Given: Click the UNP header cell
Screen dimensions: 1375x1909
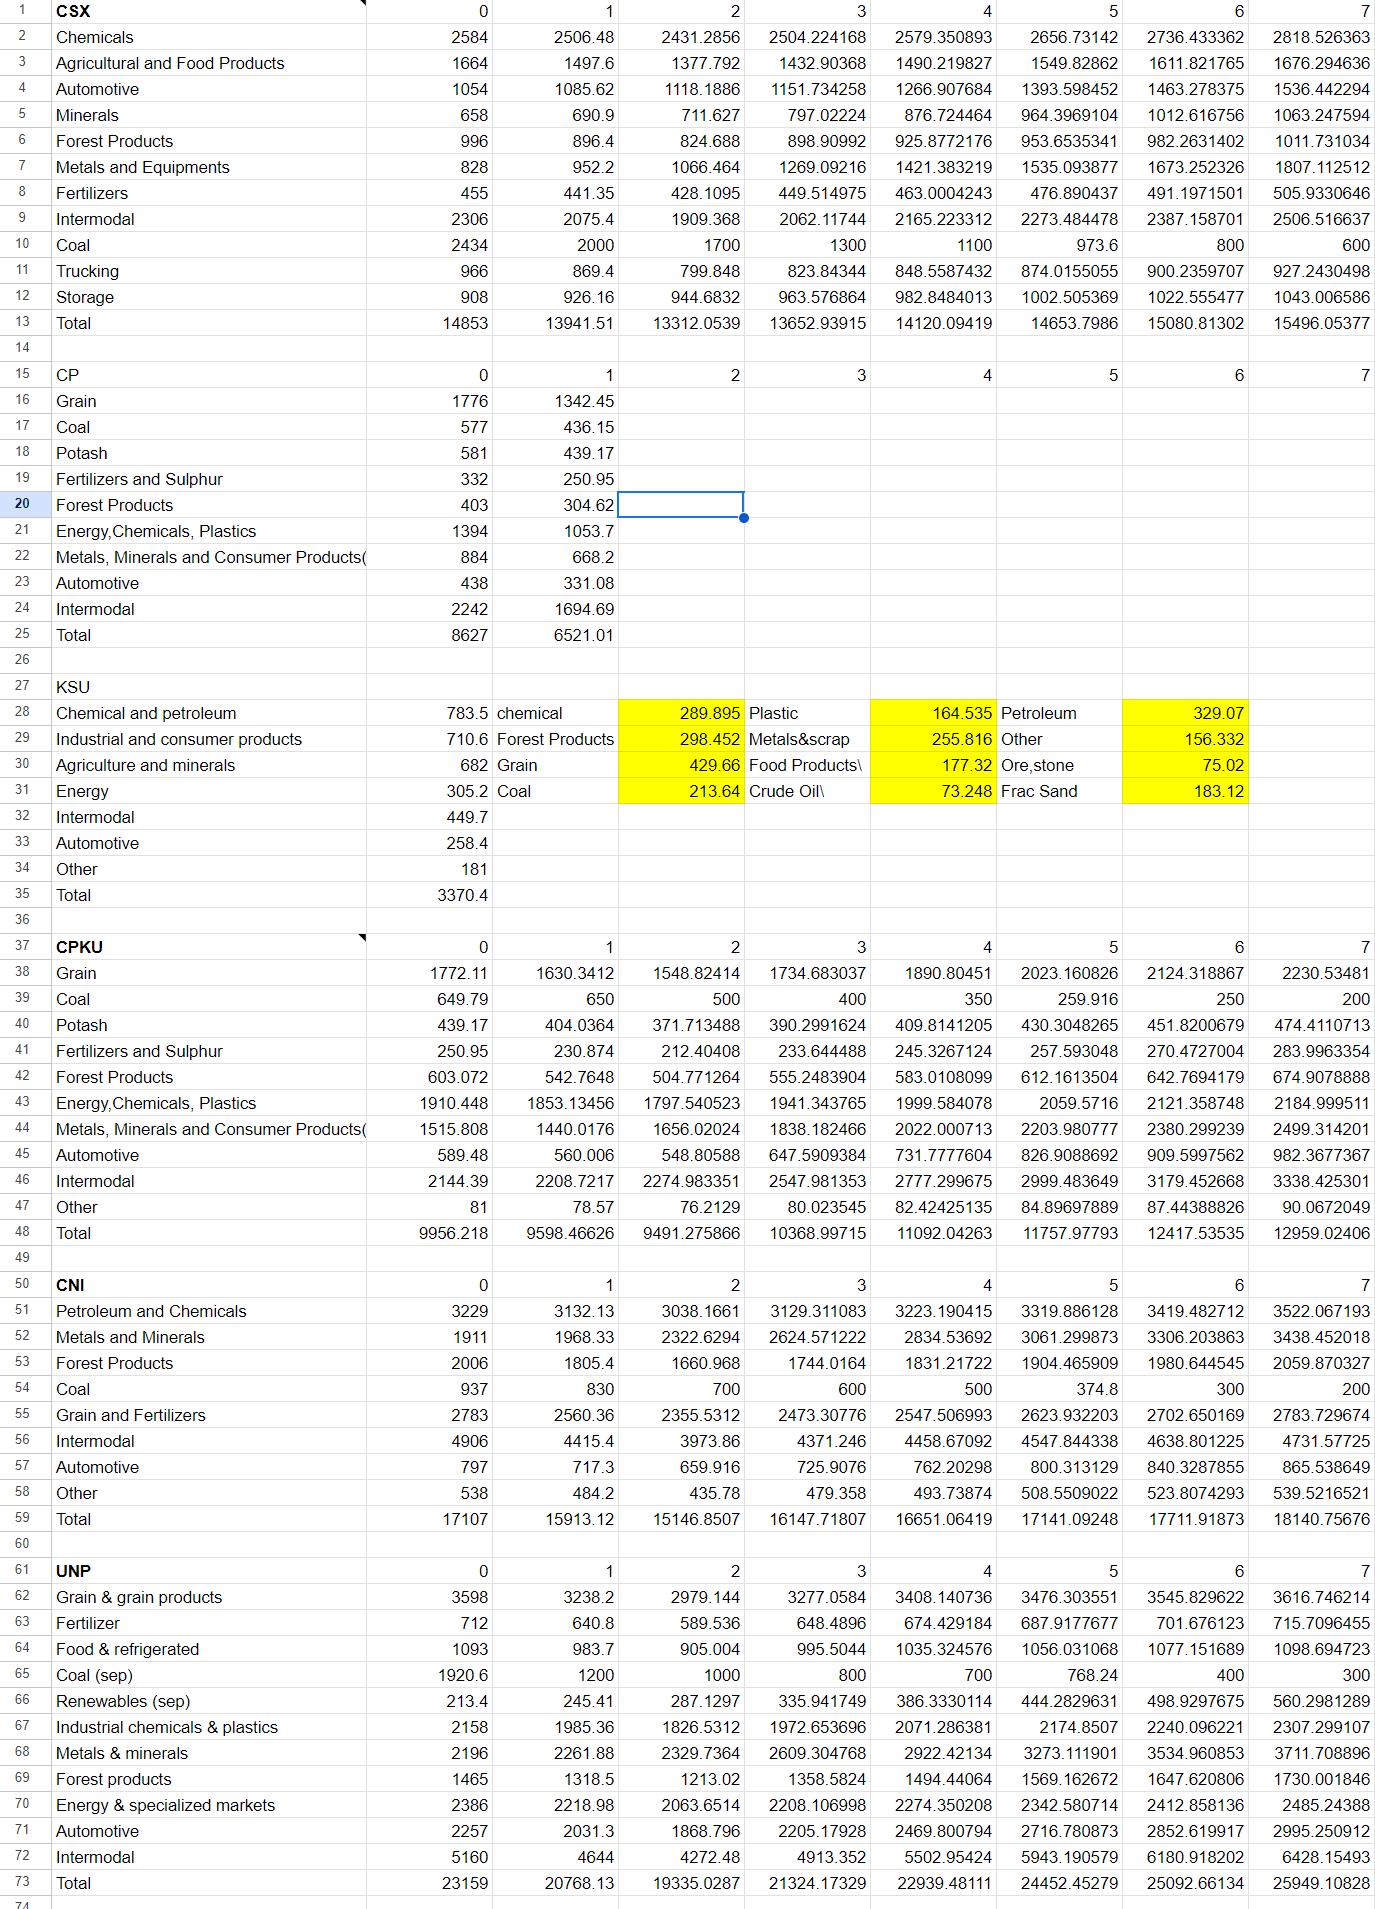Looking at the screenshot, I should [208, 1571].
